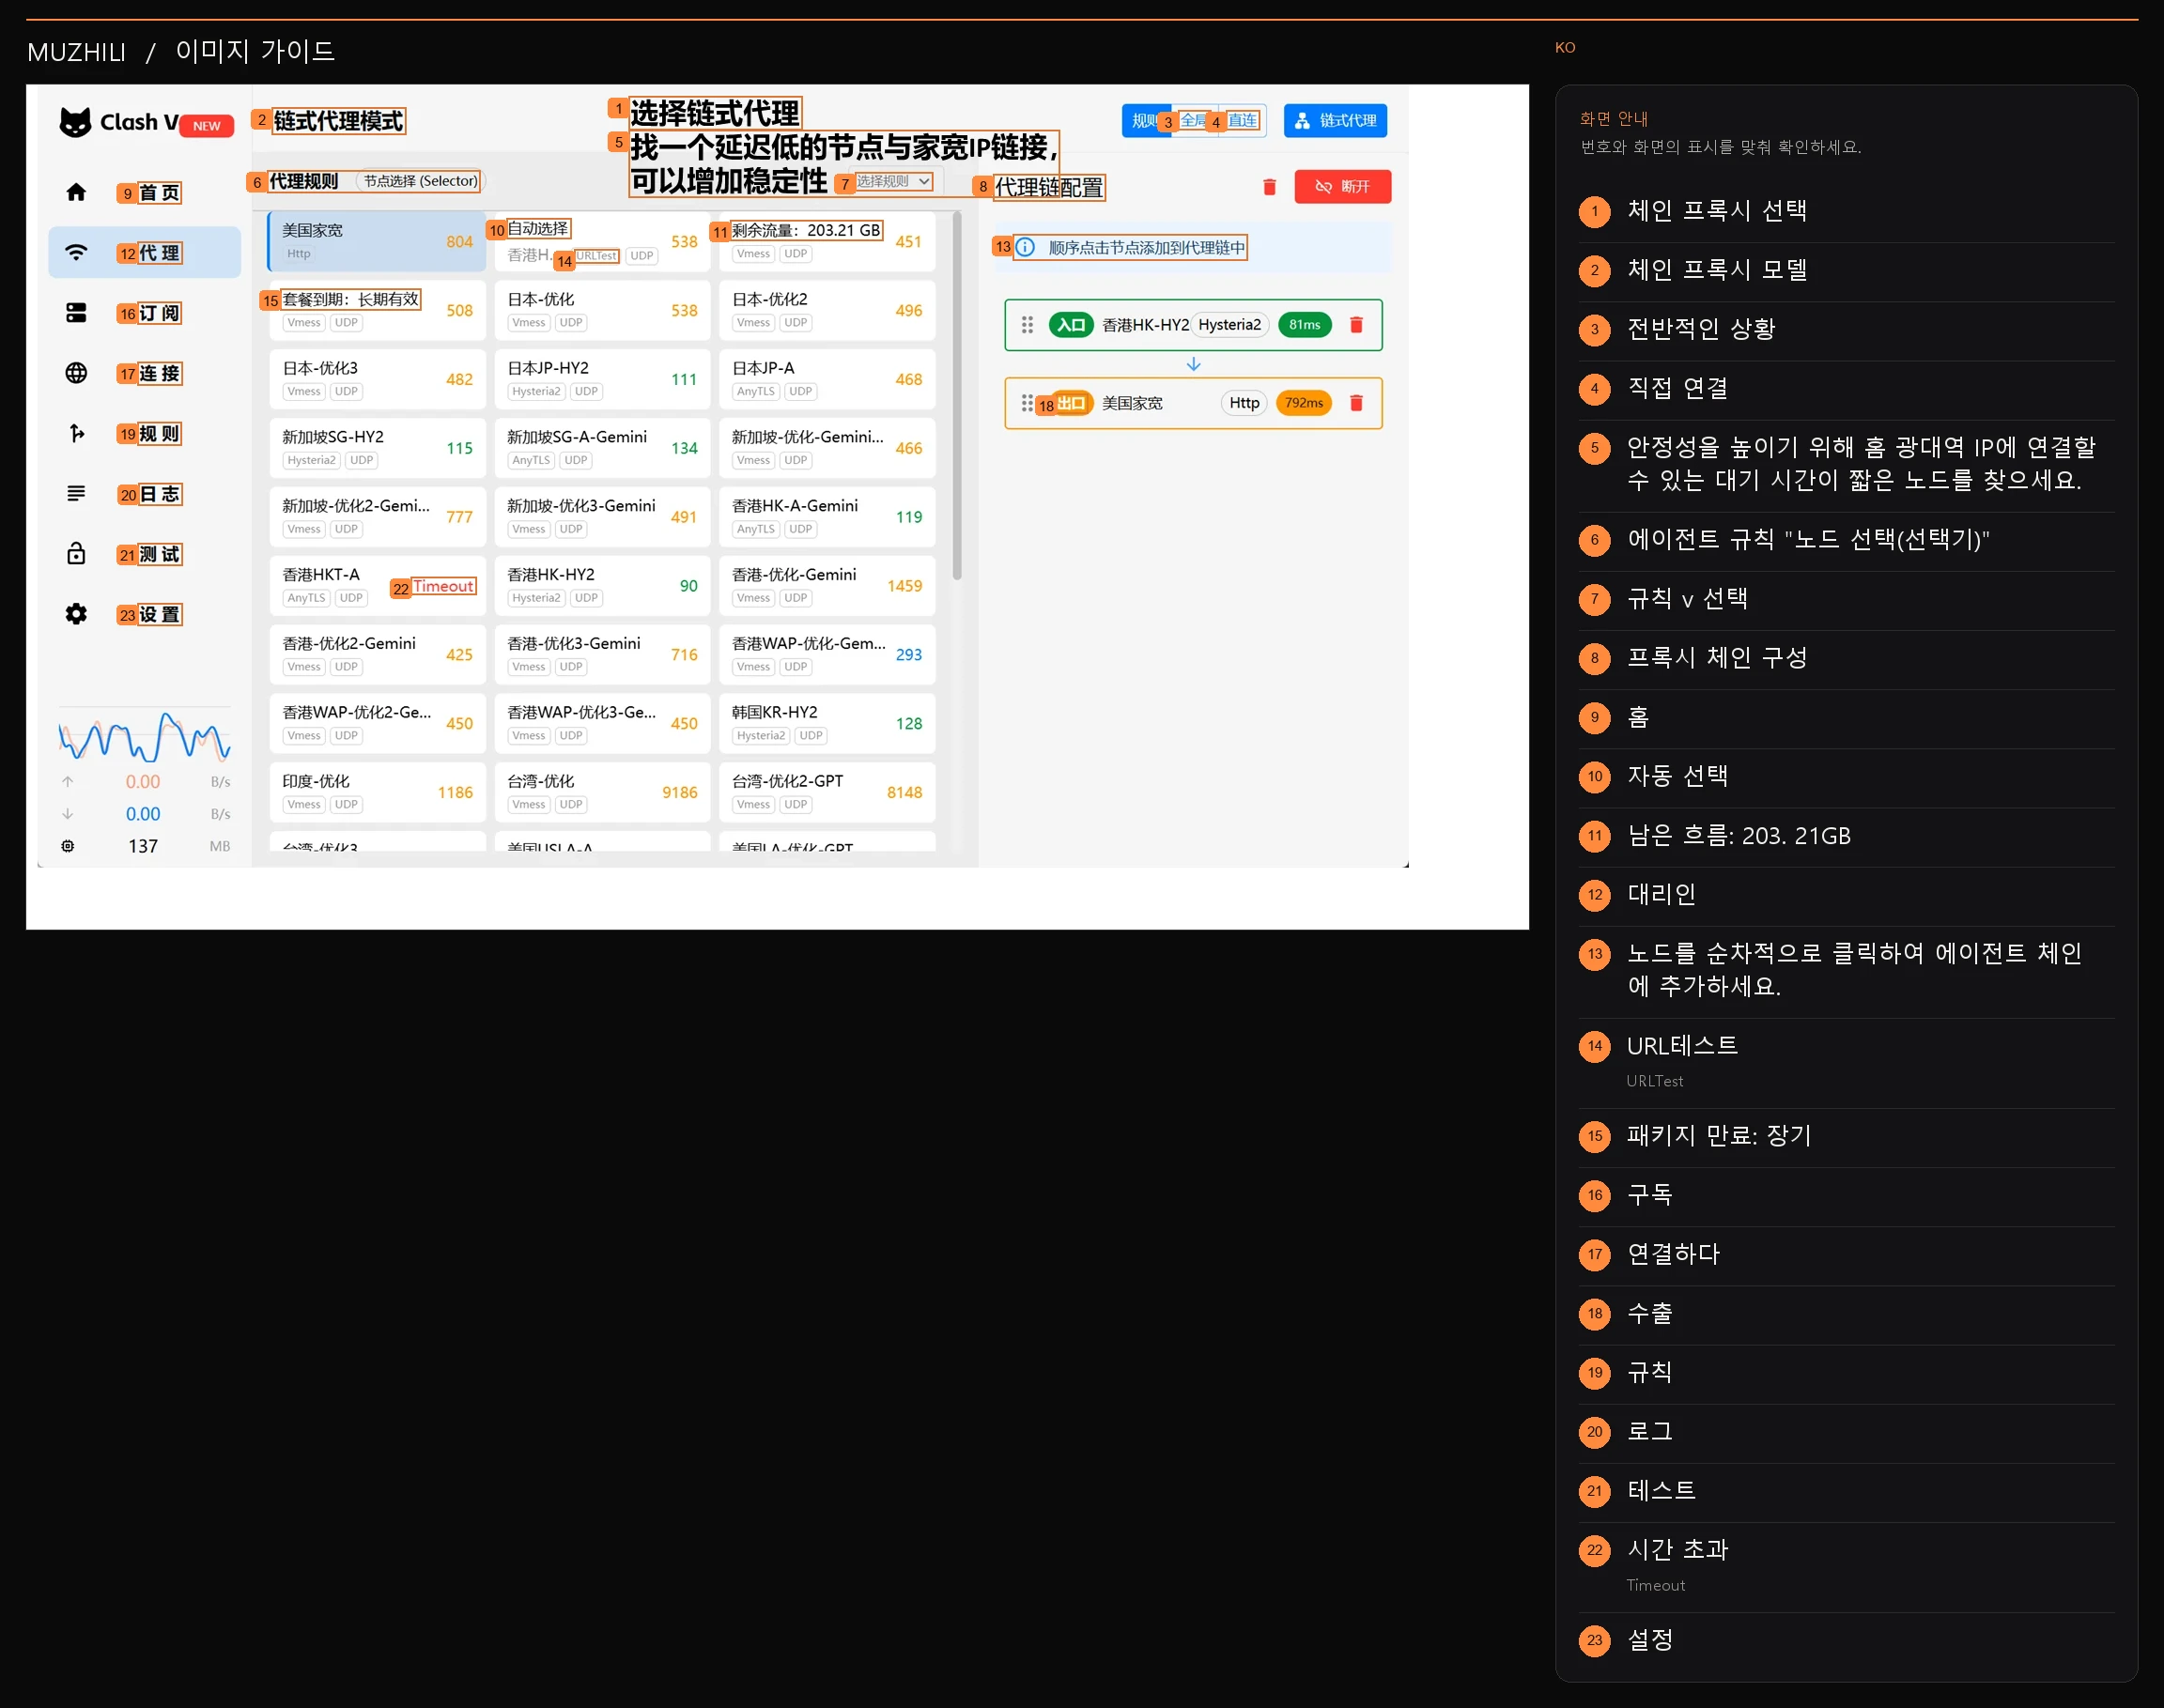Select the 韩国KR-HY2 node card
This screenshot has width=2164, height=1708.
[x=827, y=723]
